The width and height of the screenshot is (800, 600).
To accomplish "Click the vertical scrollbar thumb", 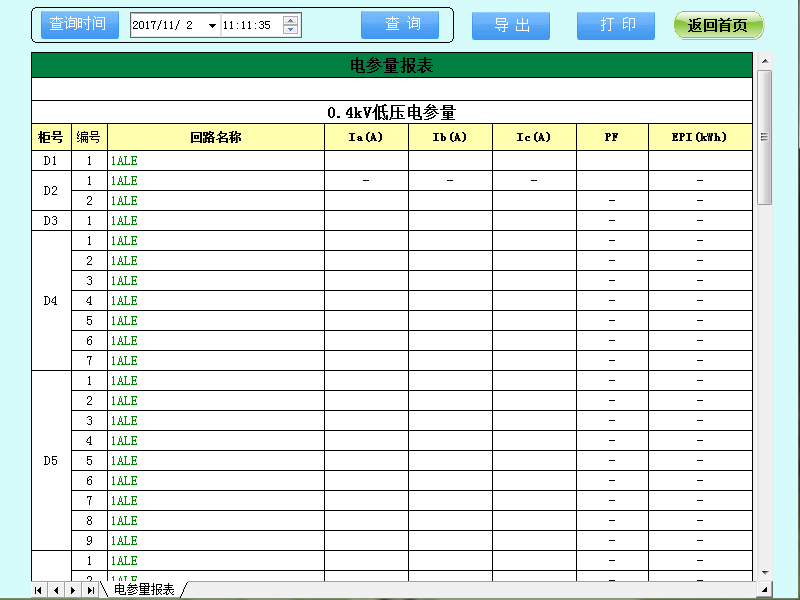I will coord(764,138).
